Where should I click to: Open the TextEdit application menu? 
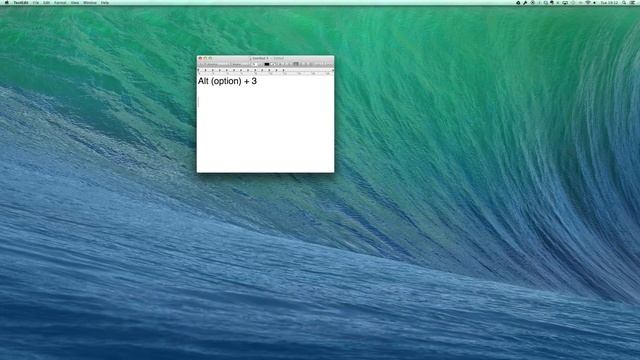pos(21,2)
